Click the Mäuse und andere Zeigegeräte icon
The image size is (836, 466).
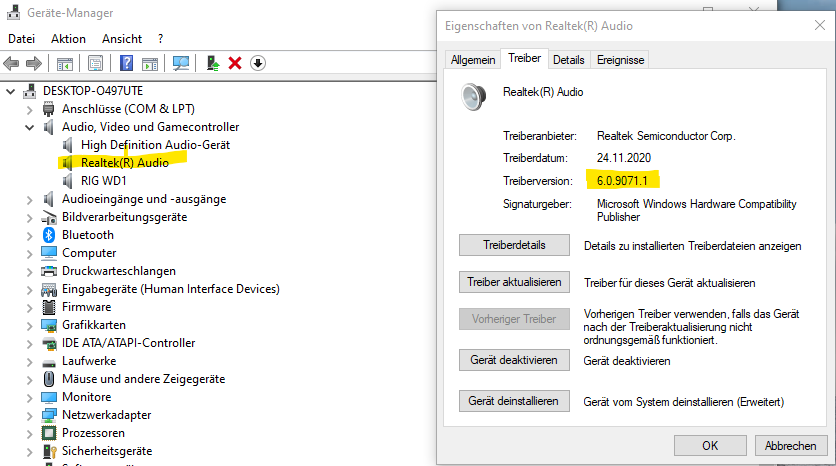[x=49, y=379]
